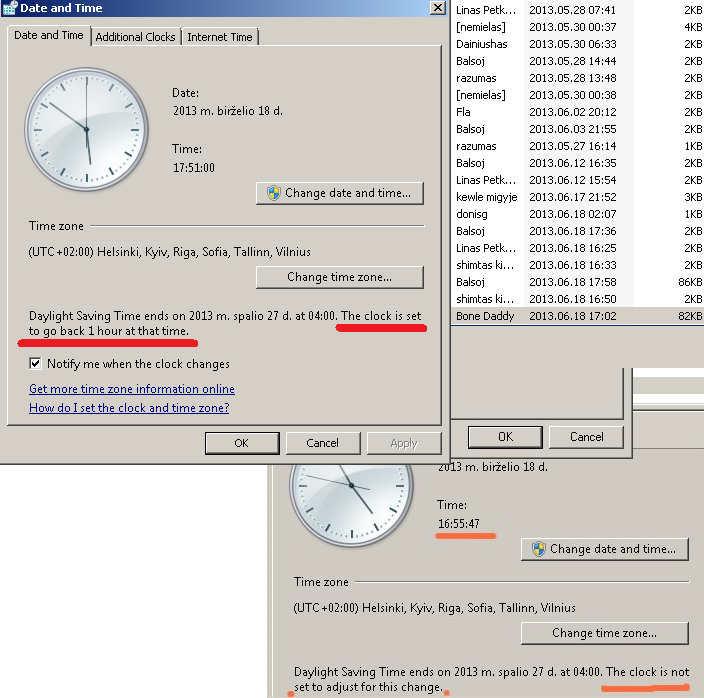Switch to the Additional Clocks tab
This screenshot has width=704, height=698.
point(135,37)
